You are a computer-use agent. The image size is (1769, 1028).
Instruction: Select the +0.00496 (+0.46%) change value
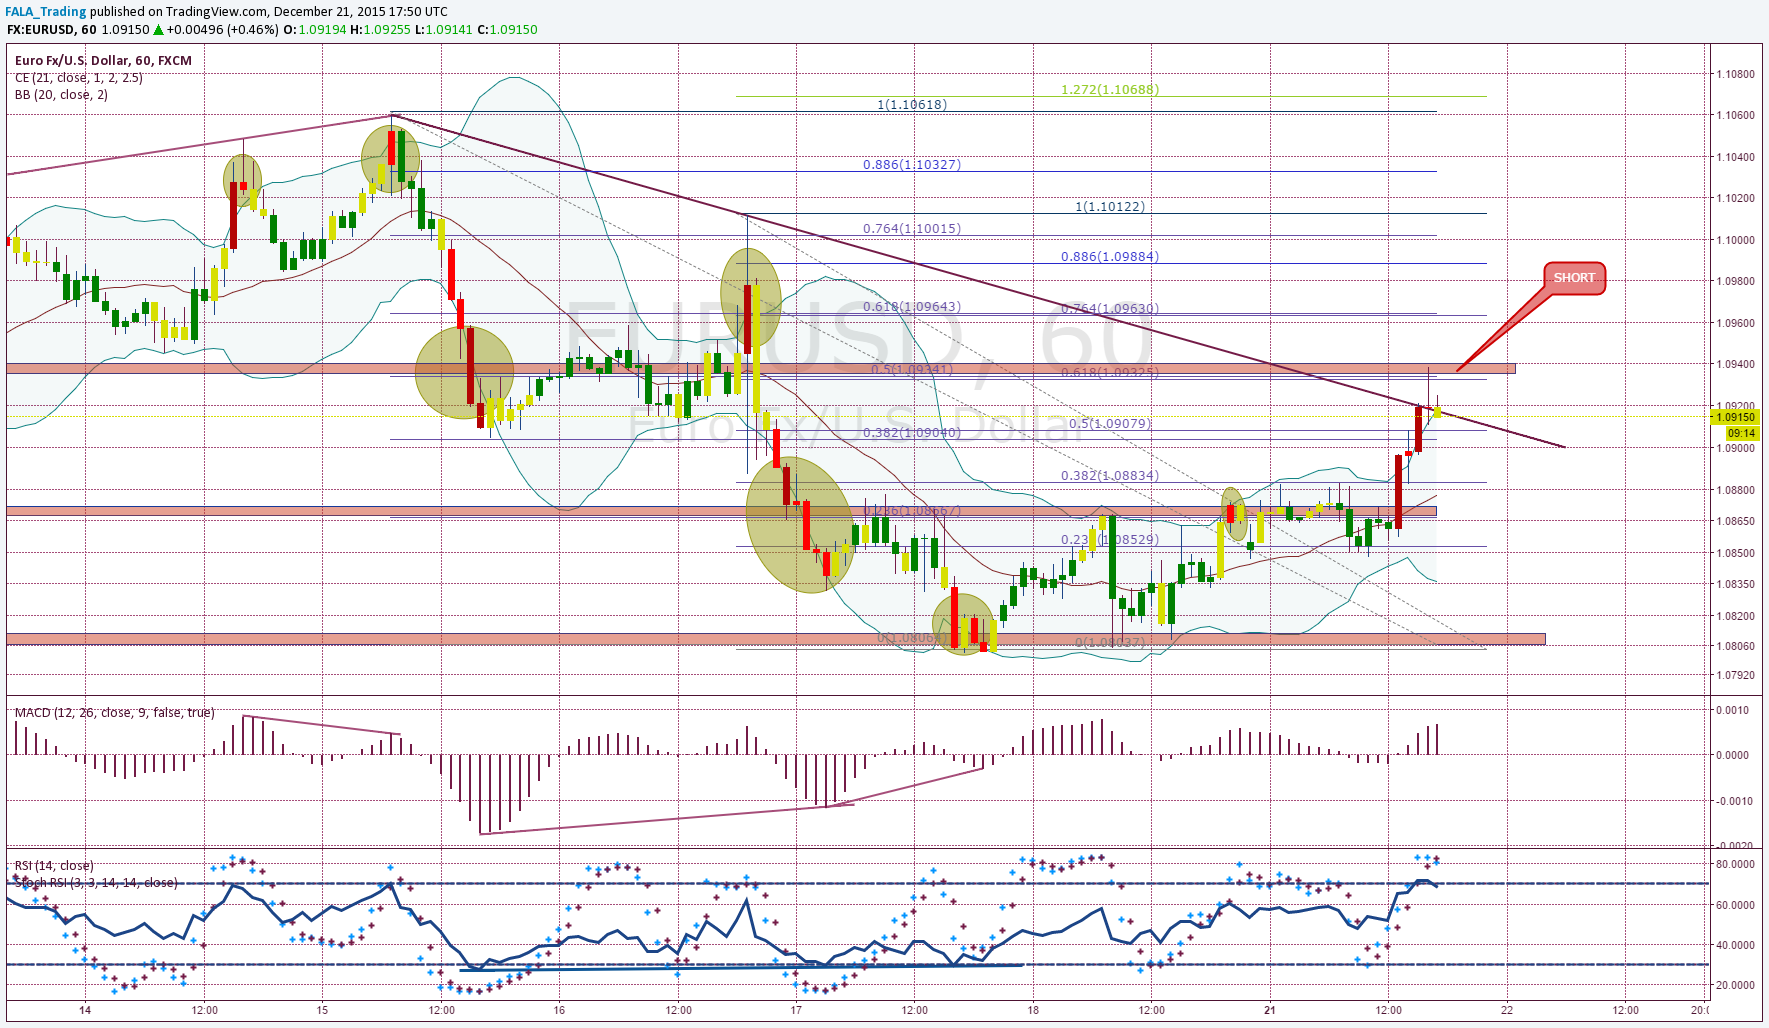tap(223, 29)
